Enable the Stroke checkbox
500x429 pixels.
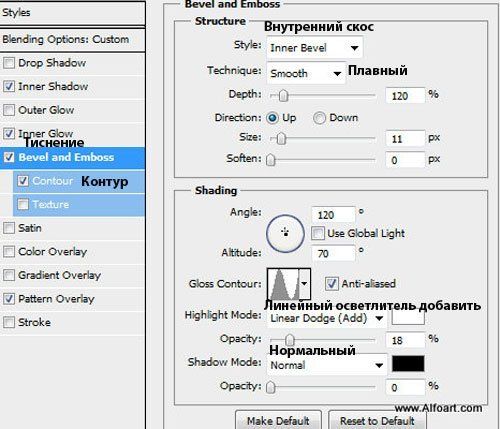[x=9, y=322]
